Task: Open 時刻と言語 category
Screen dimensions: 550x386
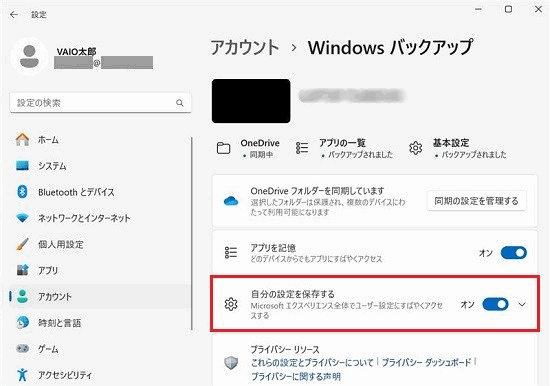Action: pyautogui.click(x=100, y=322)
